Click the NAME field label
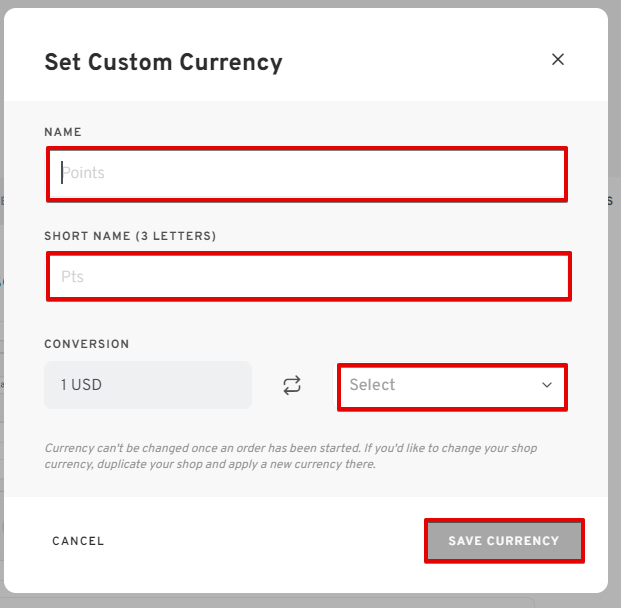The image size is (621, 608). pyautogui.click(x=63, y=132)
